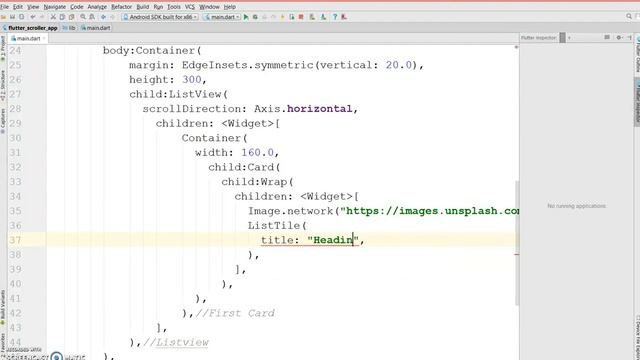Open the Device File Explorer sidebar tab
This screenshot has height=360, width=640.
tap(637, 337)
